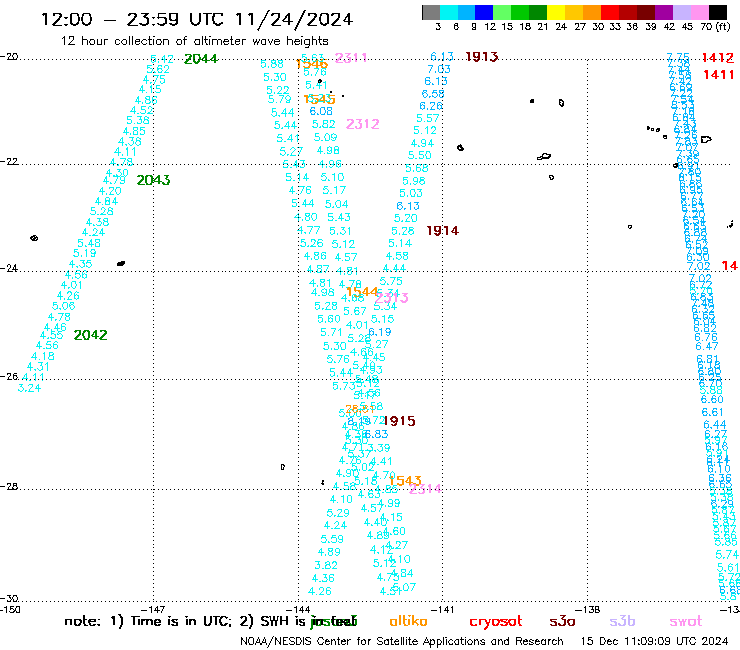This screenshot has height=650, width=740.
Task: Click the red time label '1412'
Action: (x=718, y=58)
